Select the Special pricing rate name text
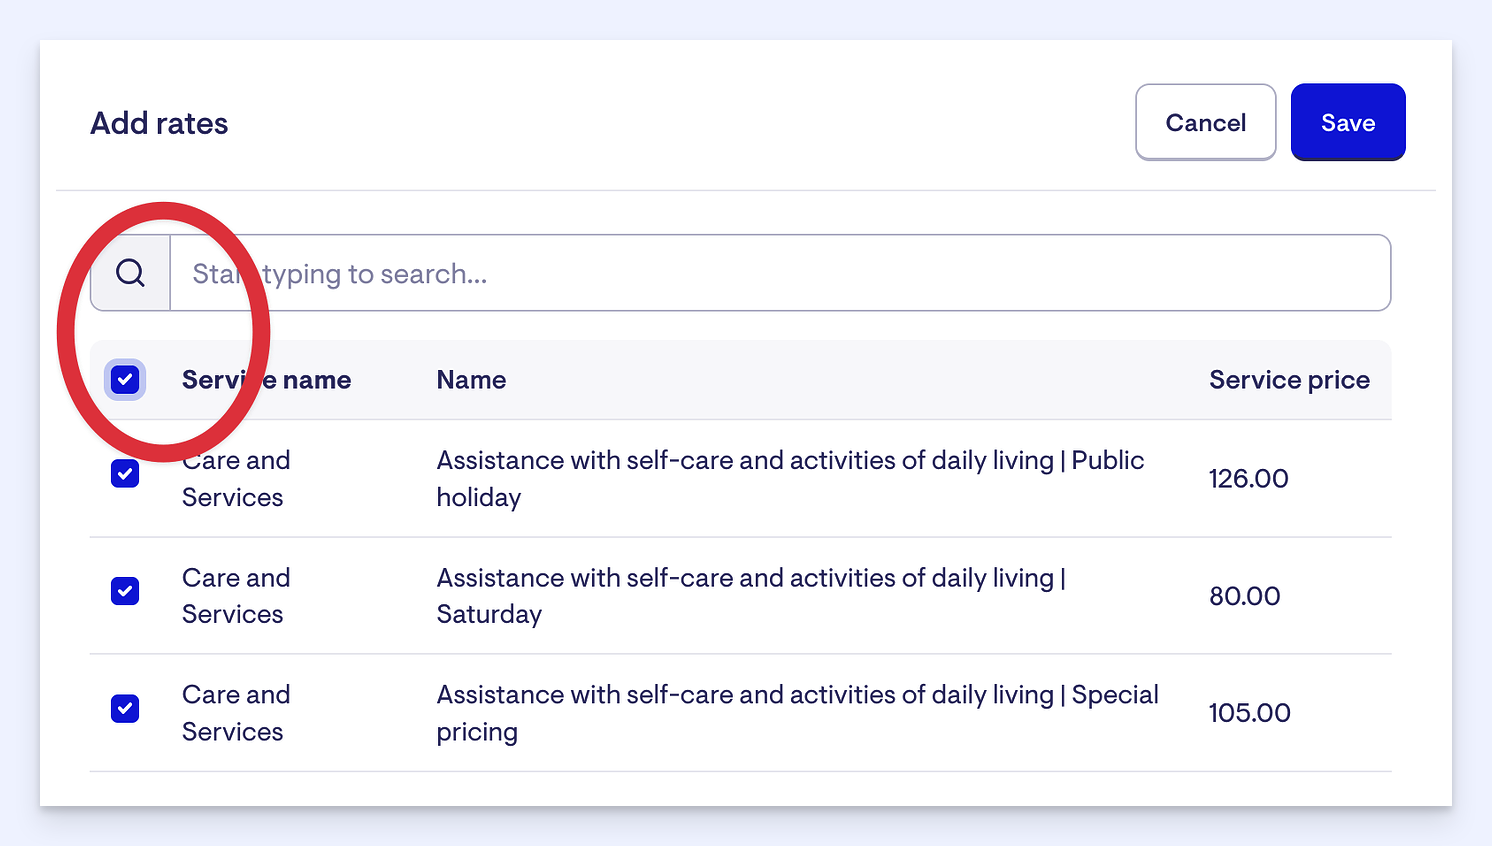 (797, 713)
